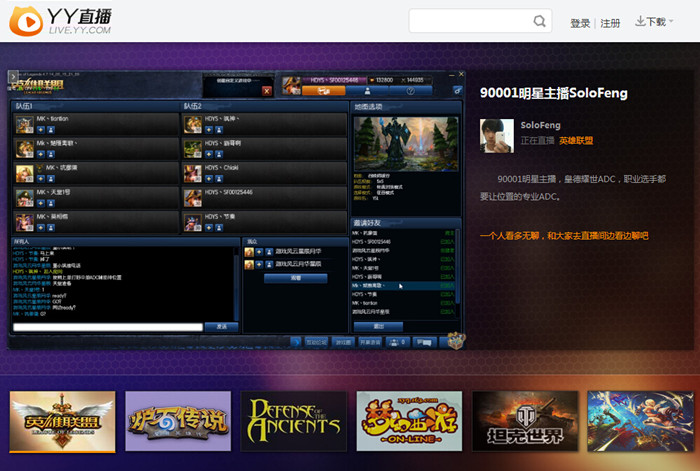700x471 pixels.
Task: Click the profile icon in first team-2 row
Action: pos(219,129)
